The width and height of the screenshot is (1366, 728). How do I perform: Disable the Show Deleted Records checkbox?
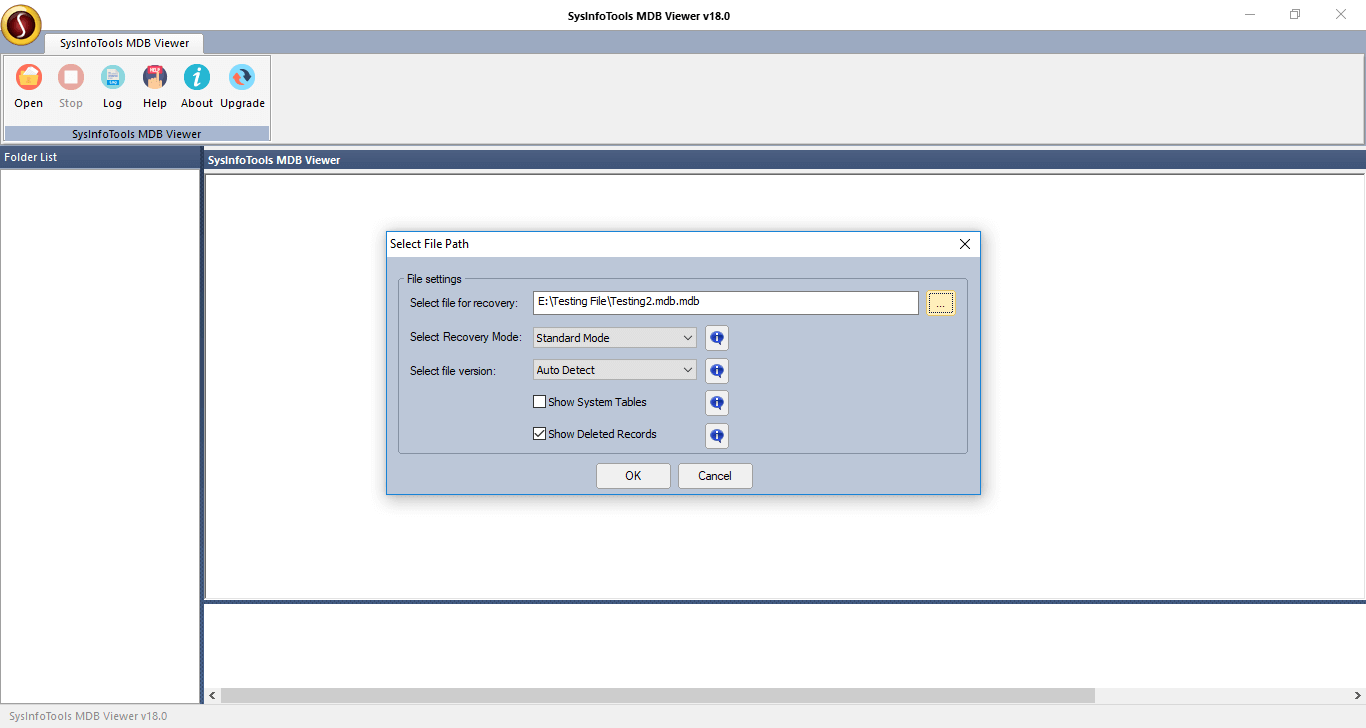(x=539, y=433)
